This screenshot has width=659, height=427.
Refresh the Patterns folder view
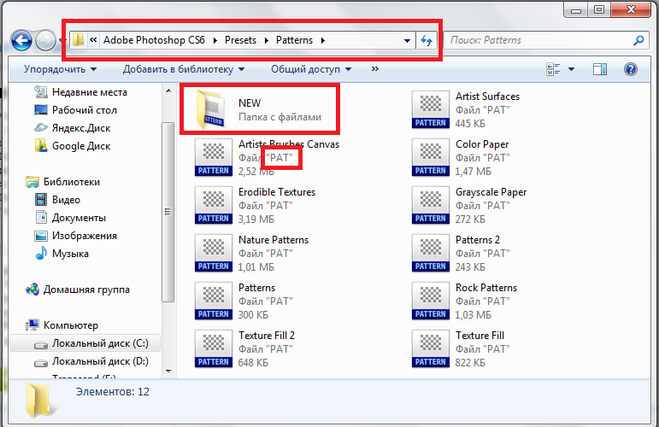[426, 40]
